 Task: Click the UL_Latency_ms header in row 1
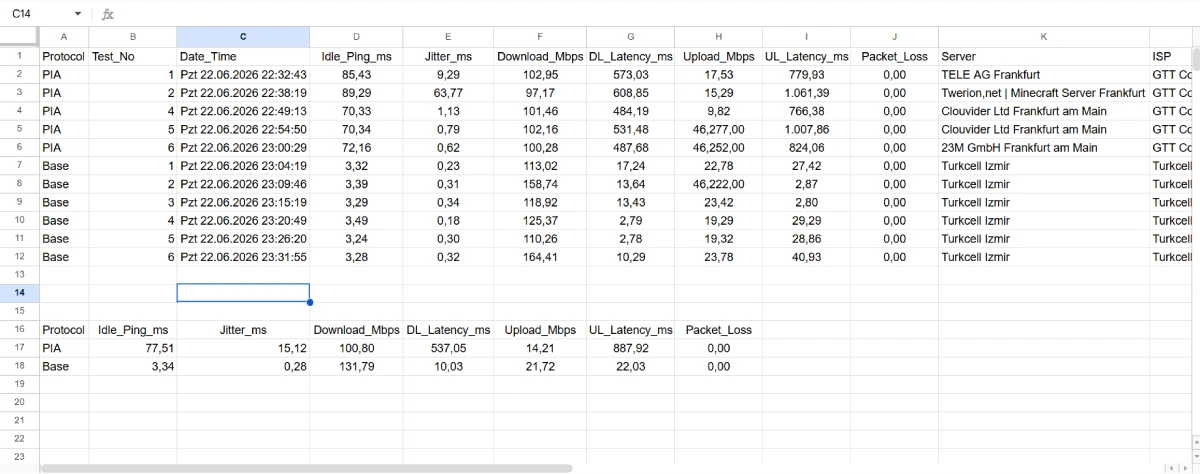[x=807, y=57]
